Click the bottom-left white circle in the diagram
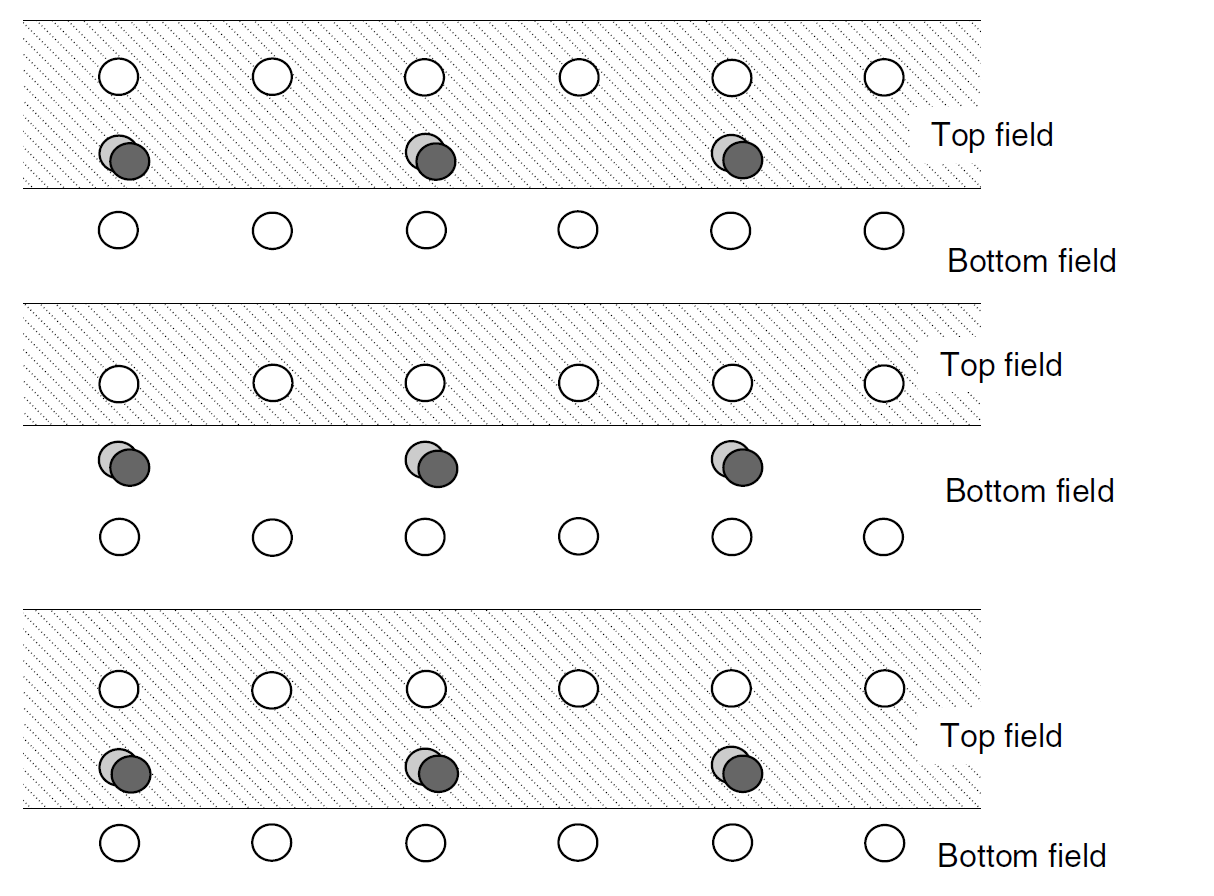 [119, 843]
